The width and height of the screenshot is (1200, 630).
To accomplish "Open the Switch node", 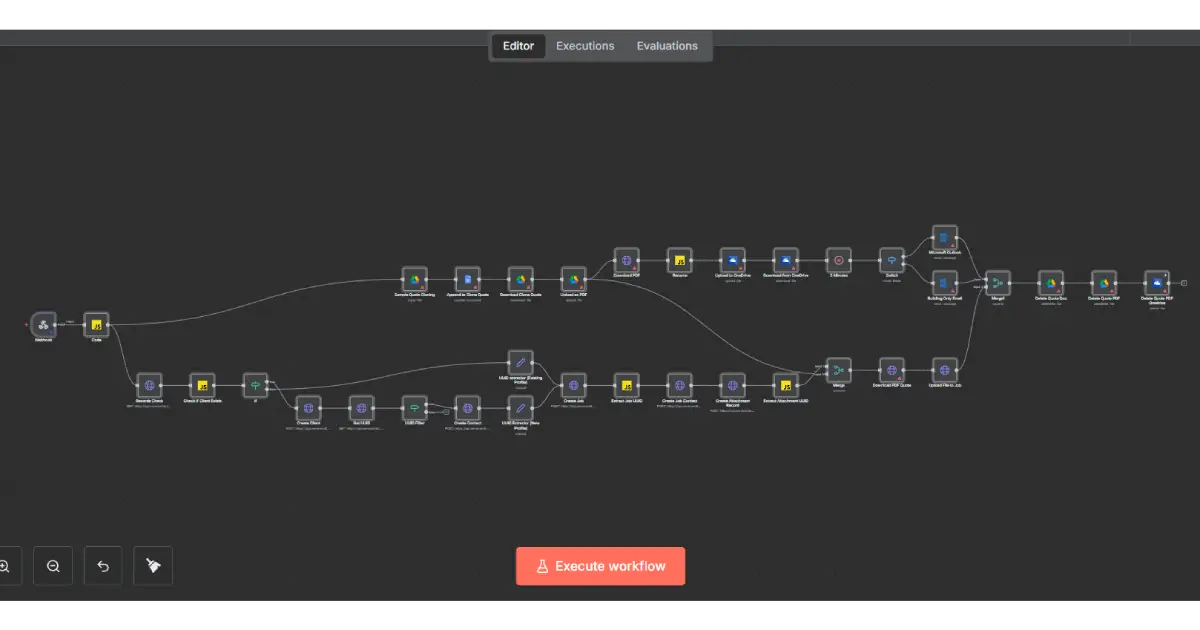I will [x=891, y=260].
